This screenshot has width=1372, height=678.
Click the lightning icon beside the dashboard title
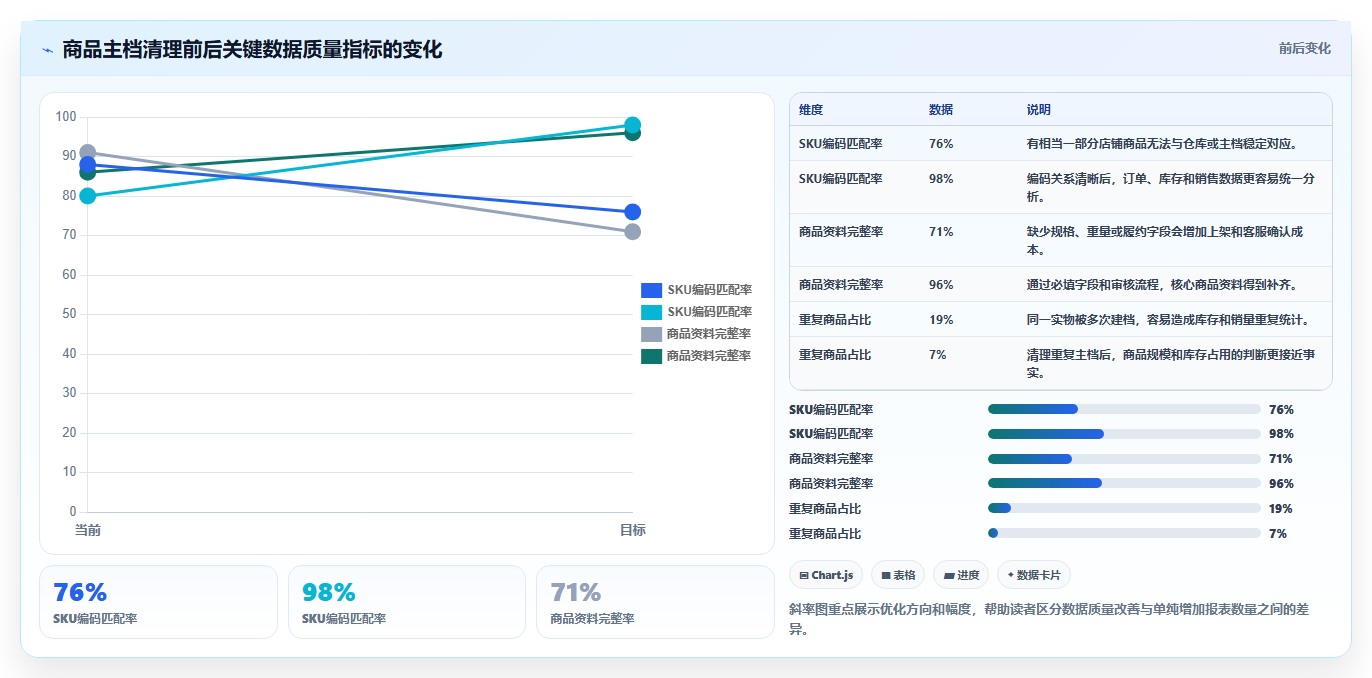pos(48,50)
